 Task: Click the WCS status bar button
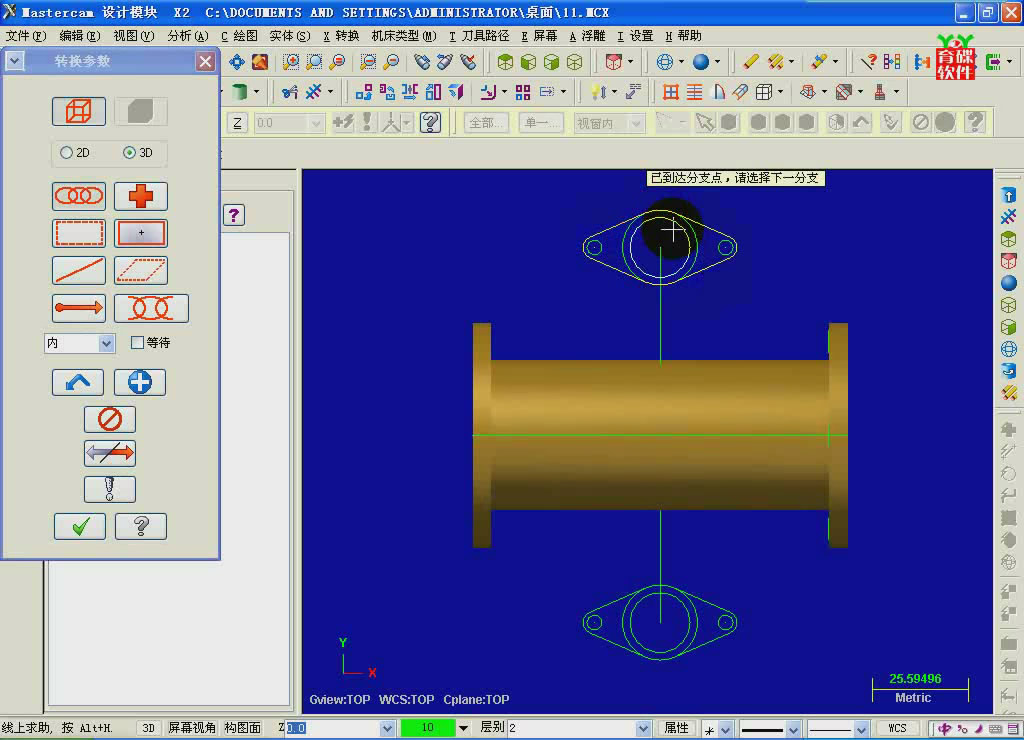coord(897,728)
